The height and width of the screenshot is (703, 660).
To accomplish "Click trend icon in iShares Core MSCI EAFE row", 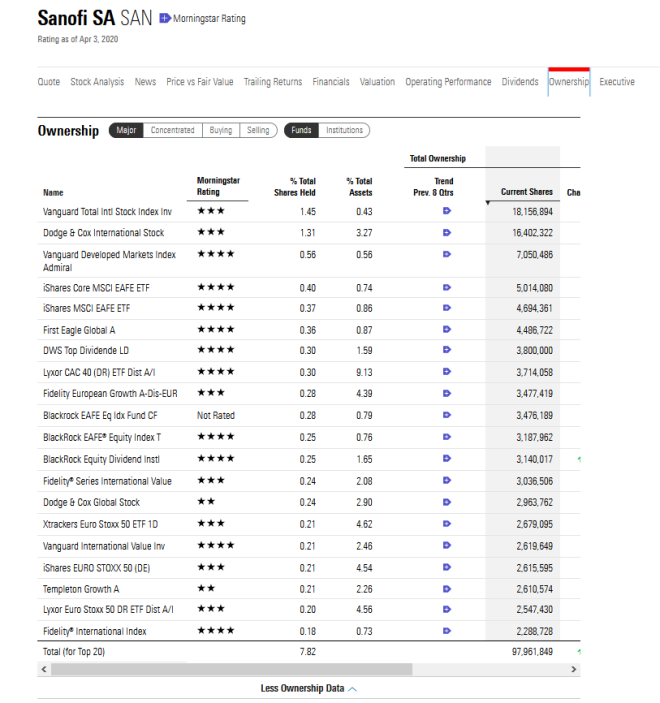I will pos(446,287).
